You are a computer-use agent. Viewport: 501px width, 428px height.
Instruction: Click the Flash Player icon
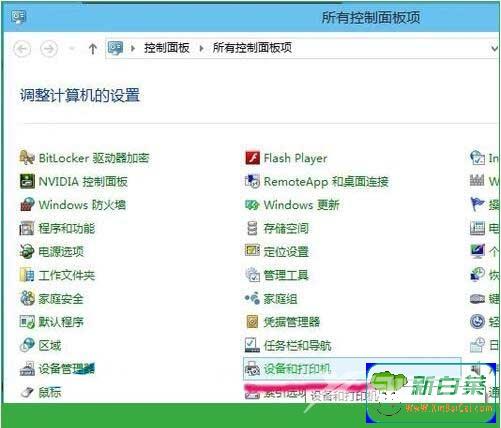click(252, 158)
